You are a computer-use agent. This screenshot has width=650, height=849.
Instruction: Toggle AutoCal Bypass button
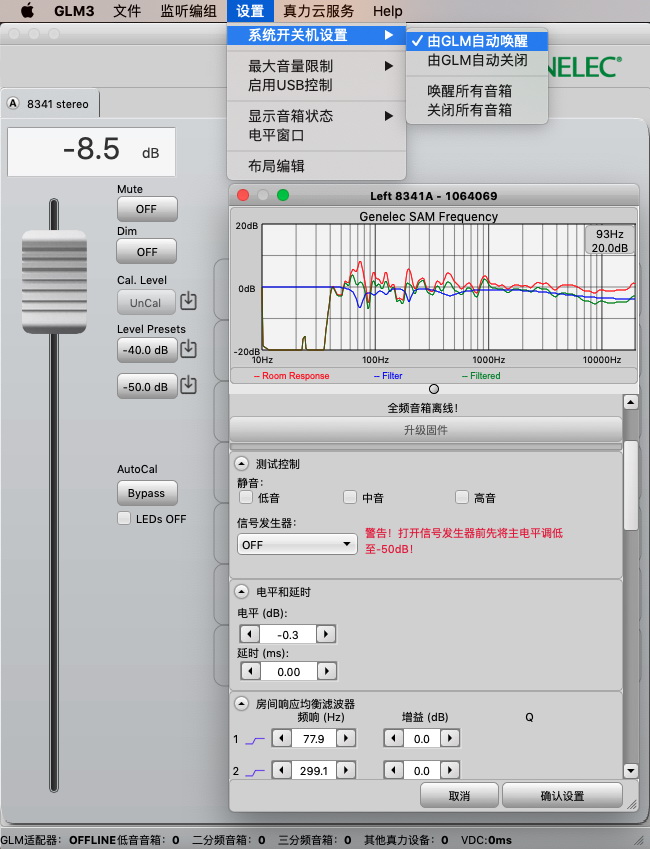[147, 493]
